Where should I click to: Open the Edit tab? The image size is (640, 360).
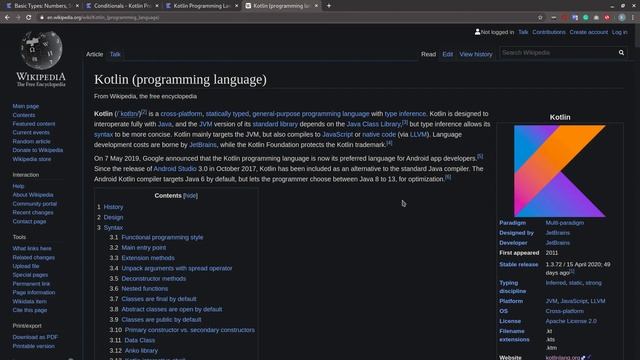447,54
